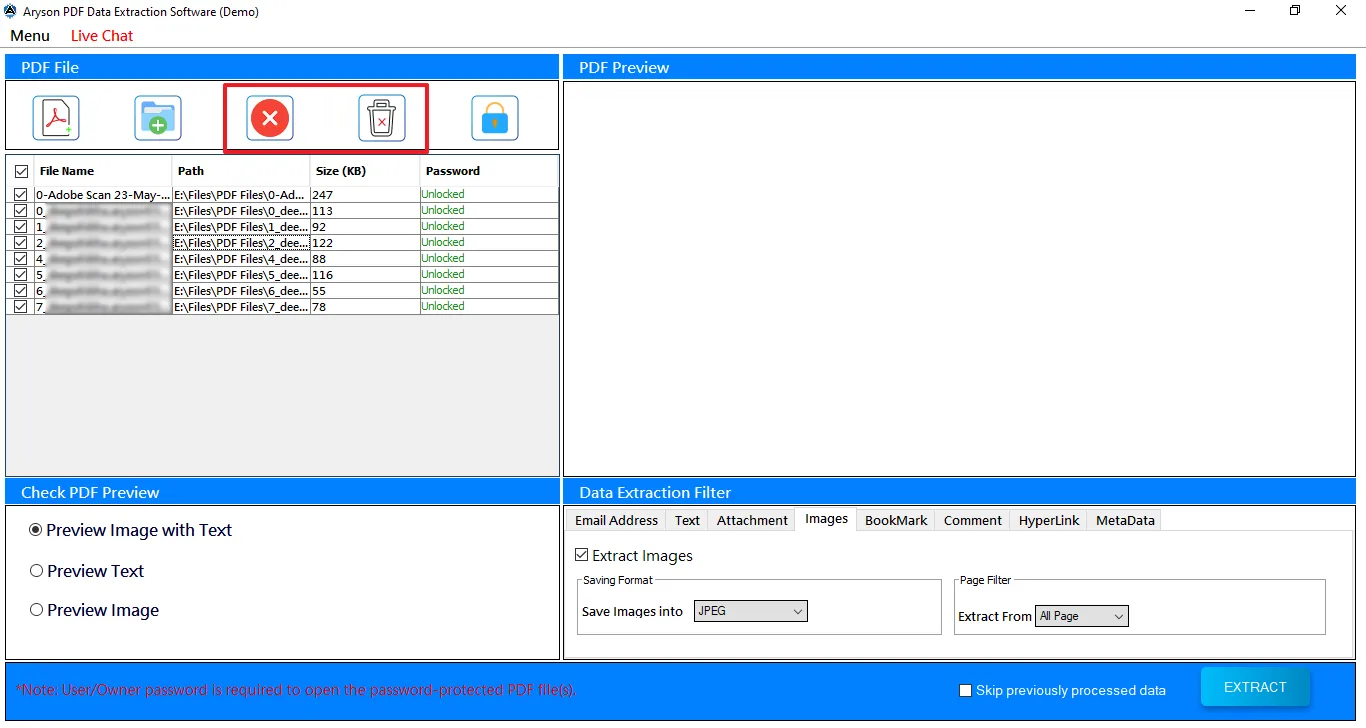Uncheck the 0-Adobe Scan 23-May file checkbox

click(x=21, y=195)
